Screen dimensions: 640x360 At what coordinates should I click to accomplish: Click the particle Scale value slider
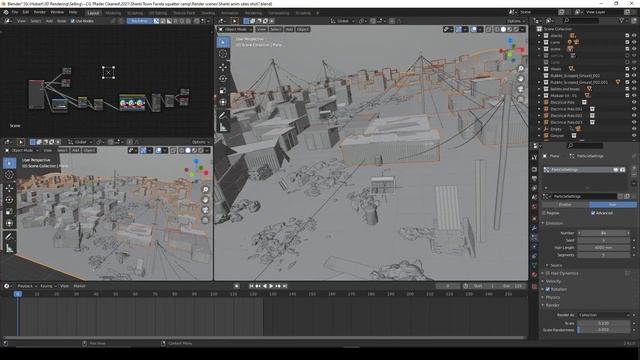pyautogui.click(x=604, y=323)
